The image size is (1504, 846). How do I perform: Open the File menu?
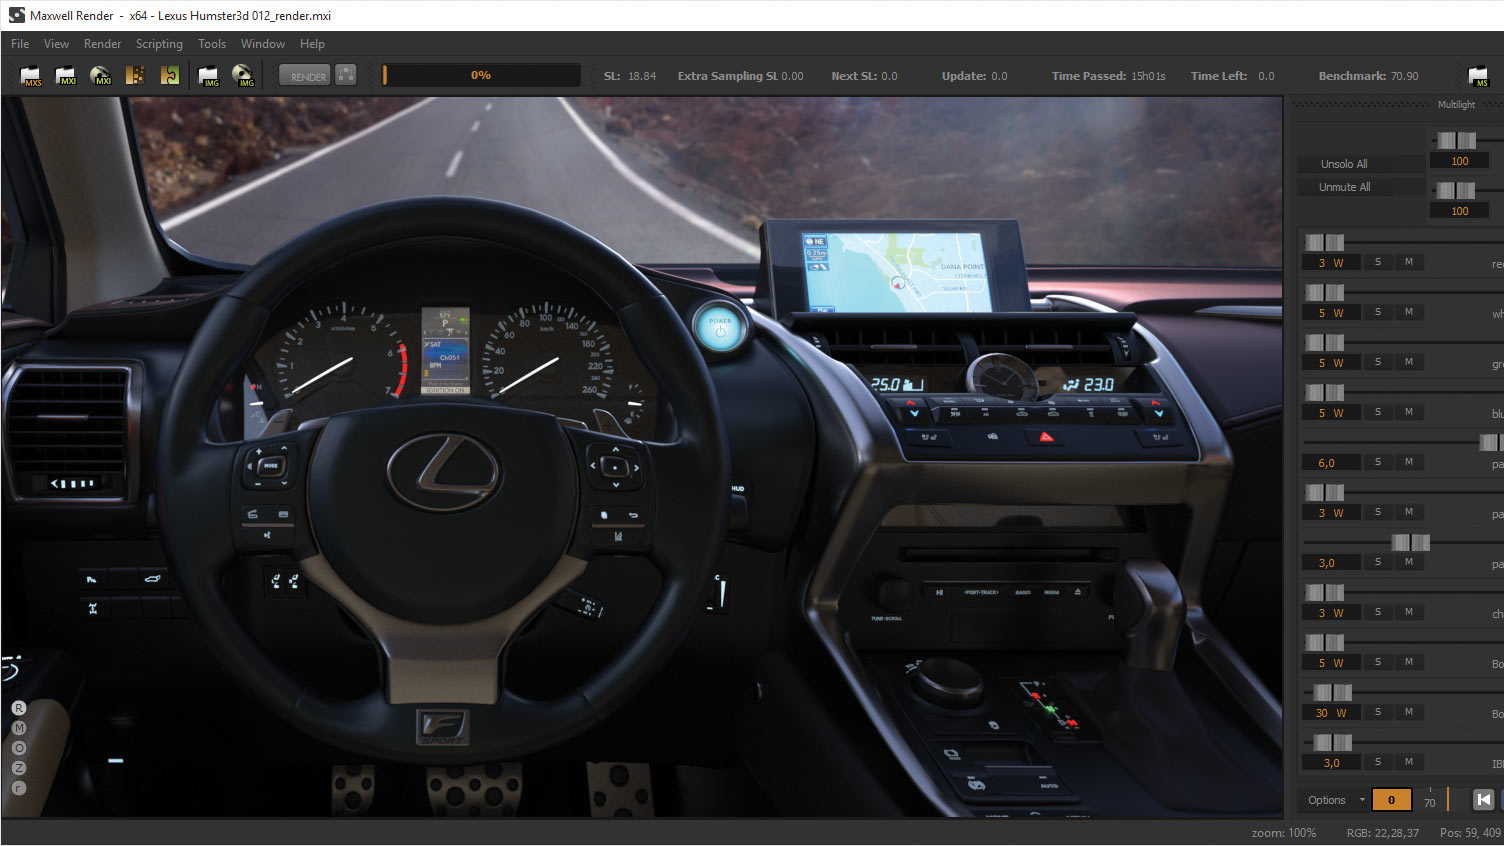20,44
